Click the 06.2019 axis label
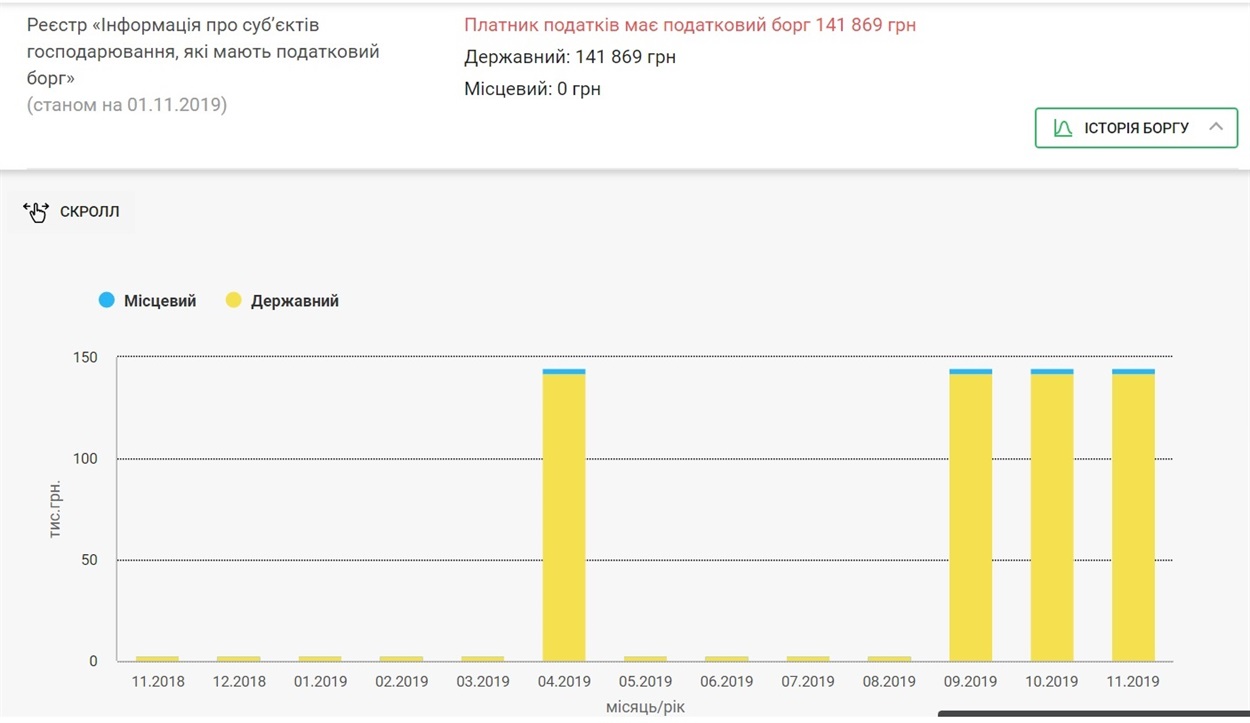Image resolution: width=1250 pixels, height=723 pixels. pyautogui.click(x=726, y=682)
